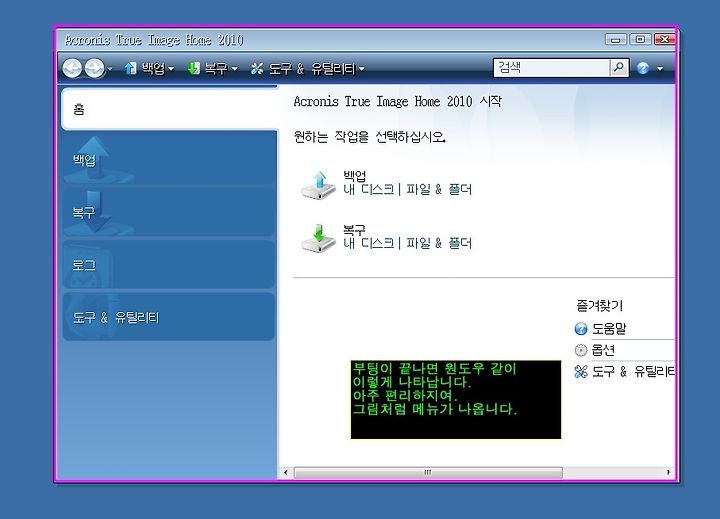Close the Acronis True Image window
The width and height of the screenshot is (720, 519).
point(664,39)
